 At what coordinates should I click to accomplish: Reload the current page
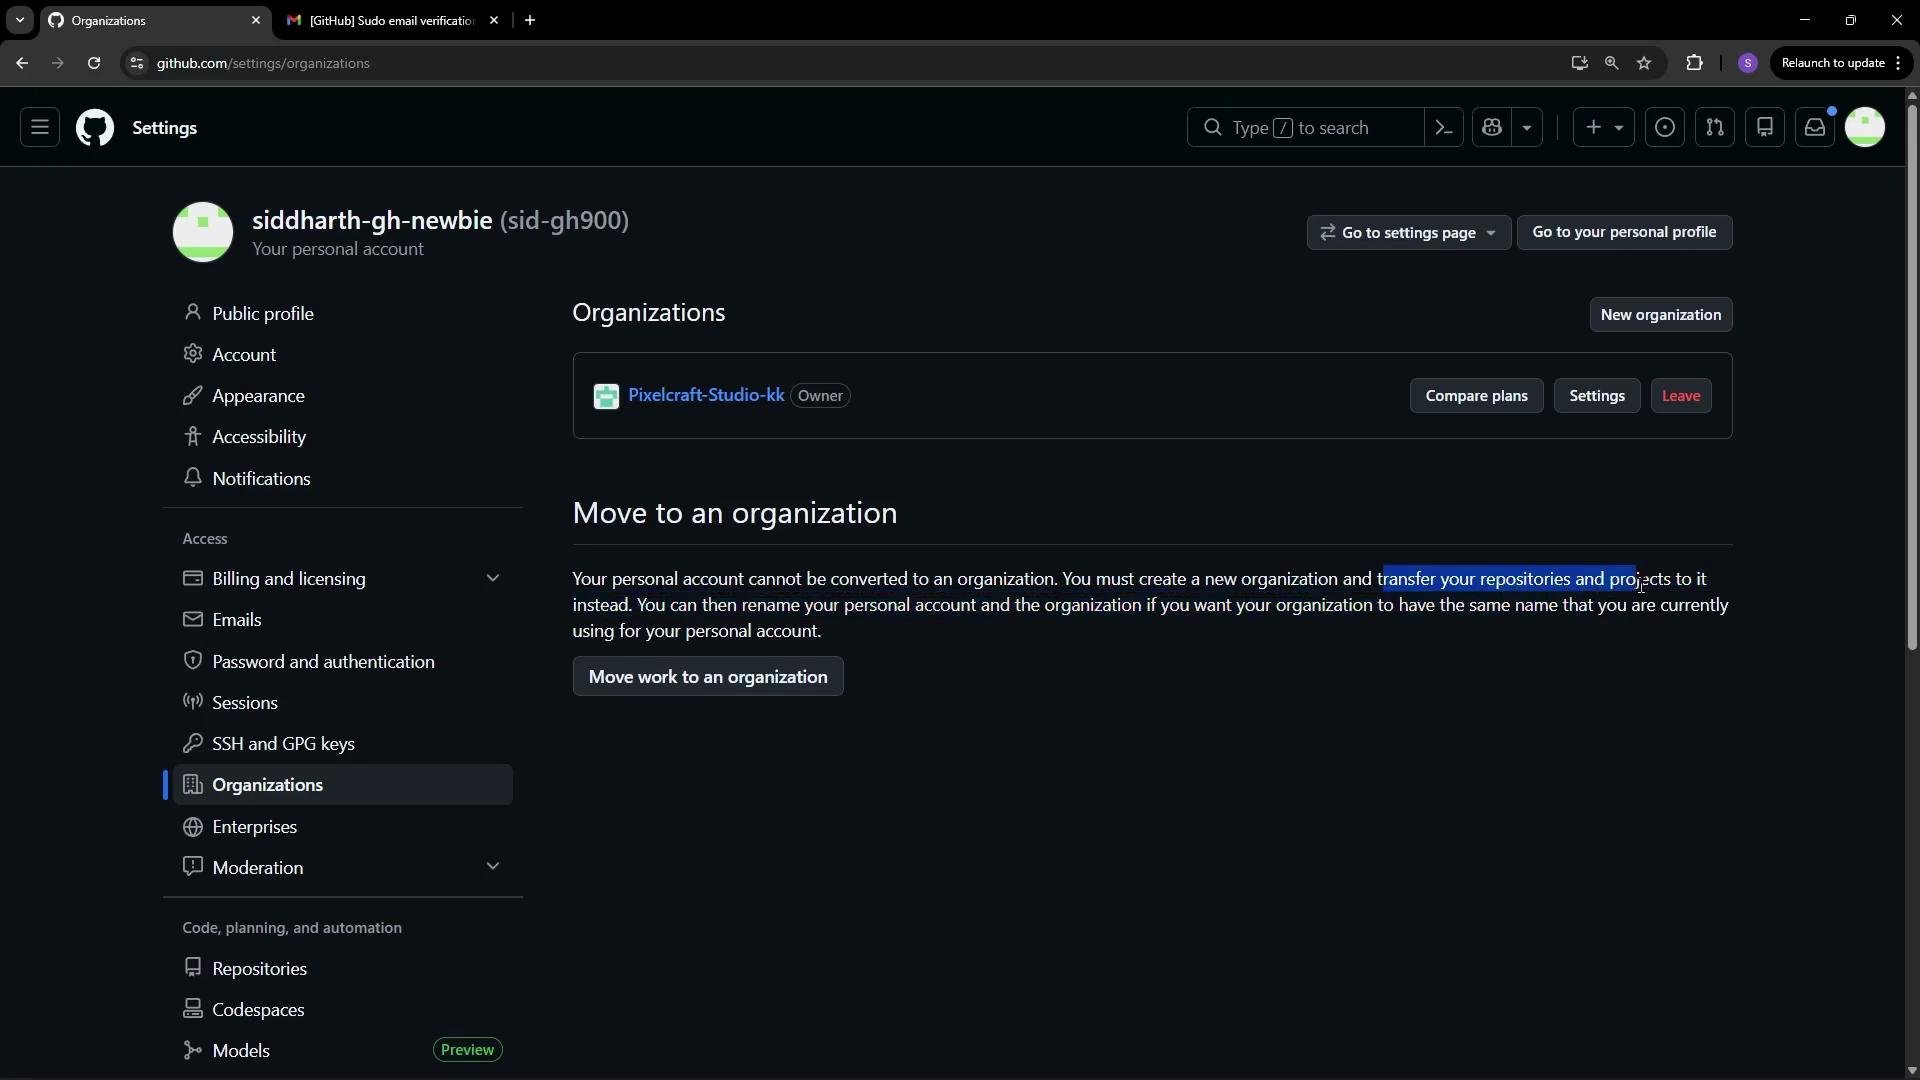pyautogui.click(x=94, y=63)
